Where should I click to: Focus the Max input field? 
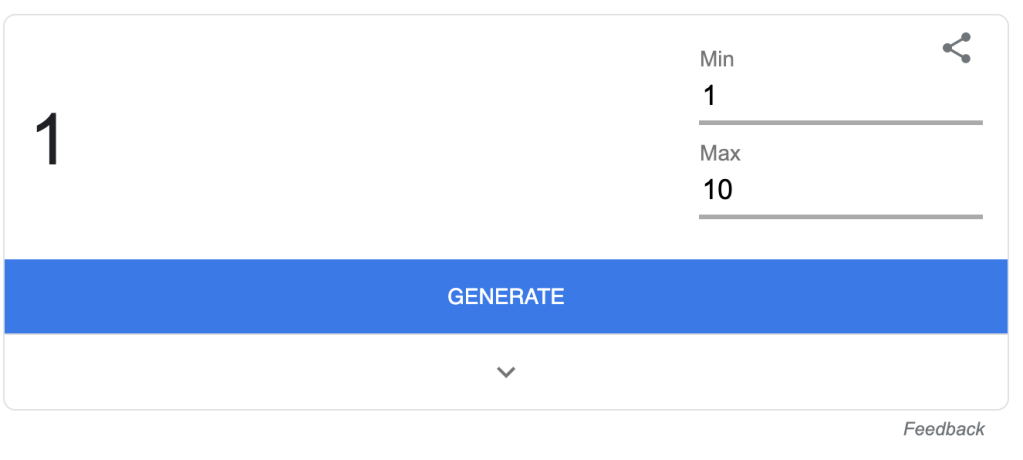840,189
